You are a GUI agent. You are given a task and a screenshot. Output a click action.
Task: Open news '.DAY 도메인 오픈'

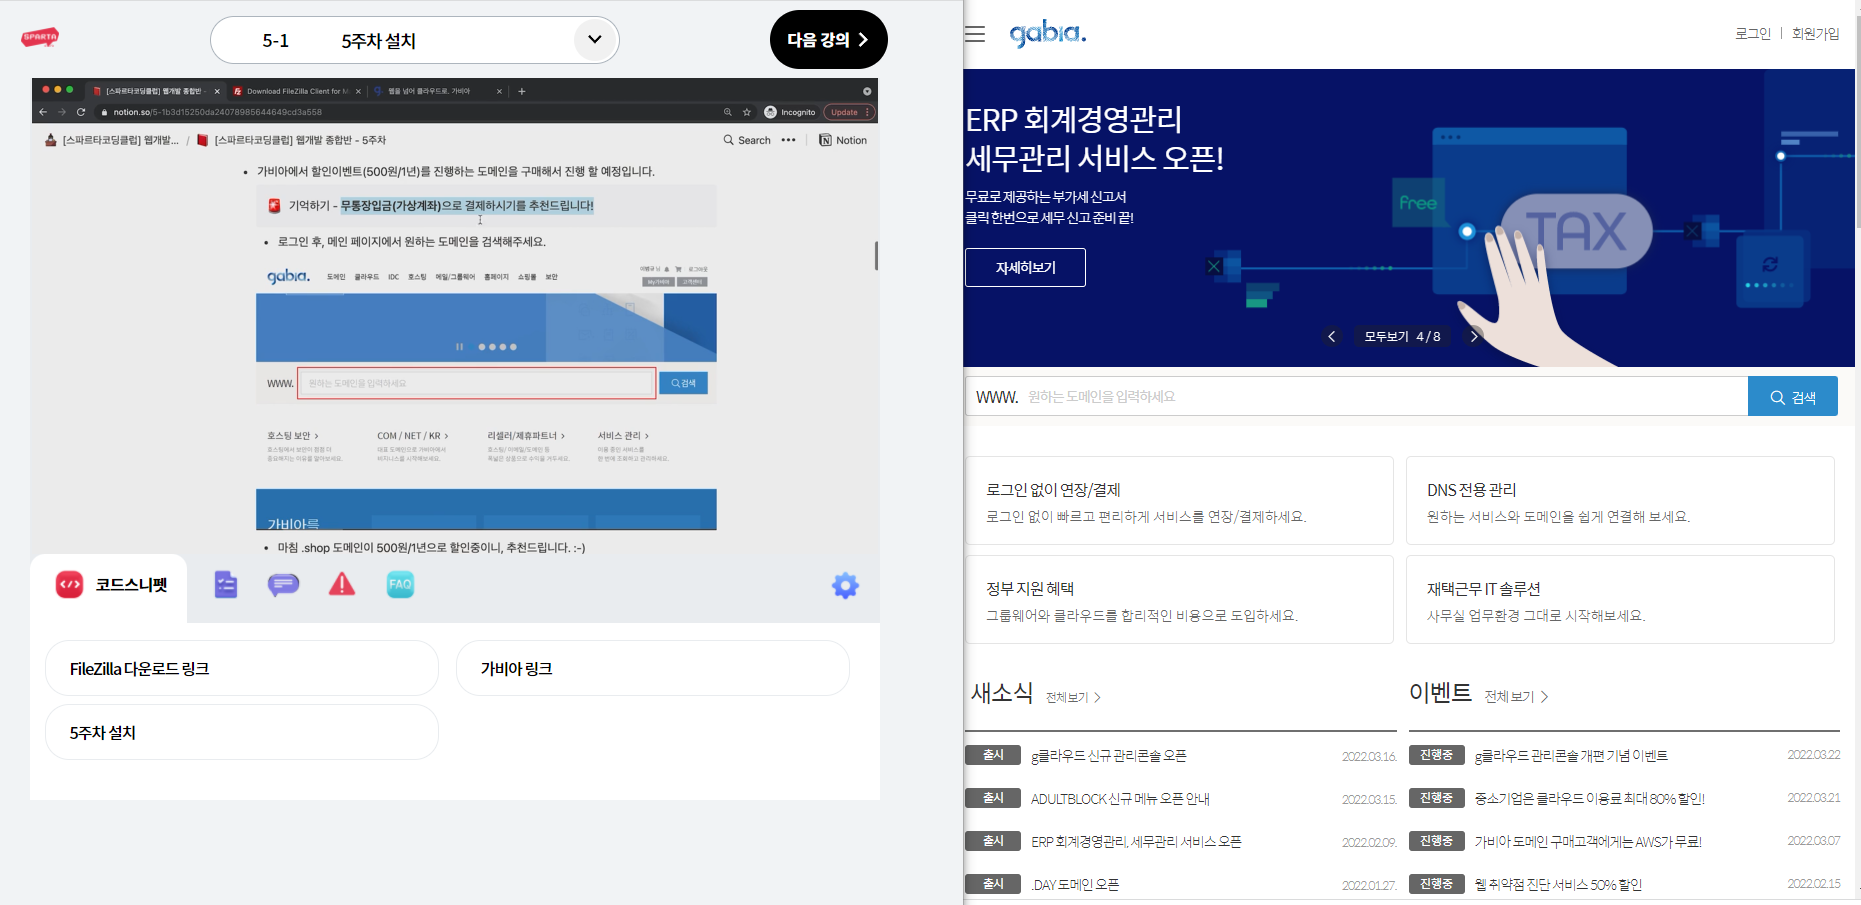pyautogui.click(x=1075, y=885)
